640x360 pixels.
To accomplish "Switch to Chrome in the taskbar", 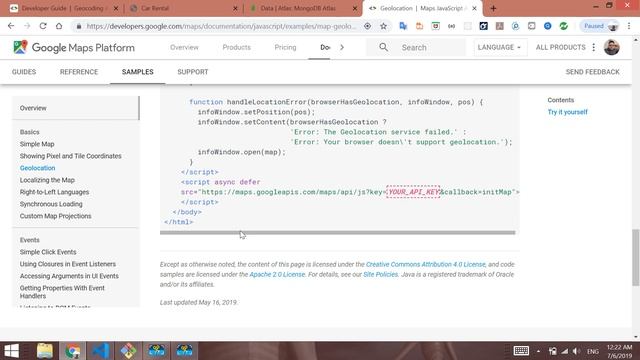I will (x=73, y=351).
